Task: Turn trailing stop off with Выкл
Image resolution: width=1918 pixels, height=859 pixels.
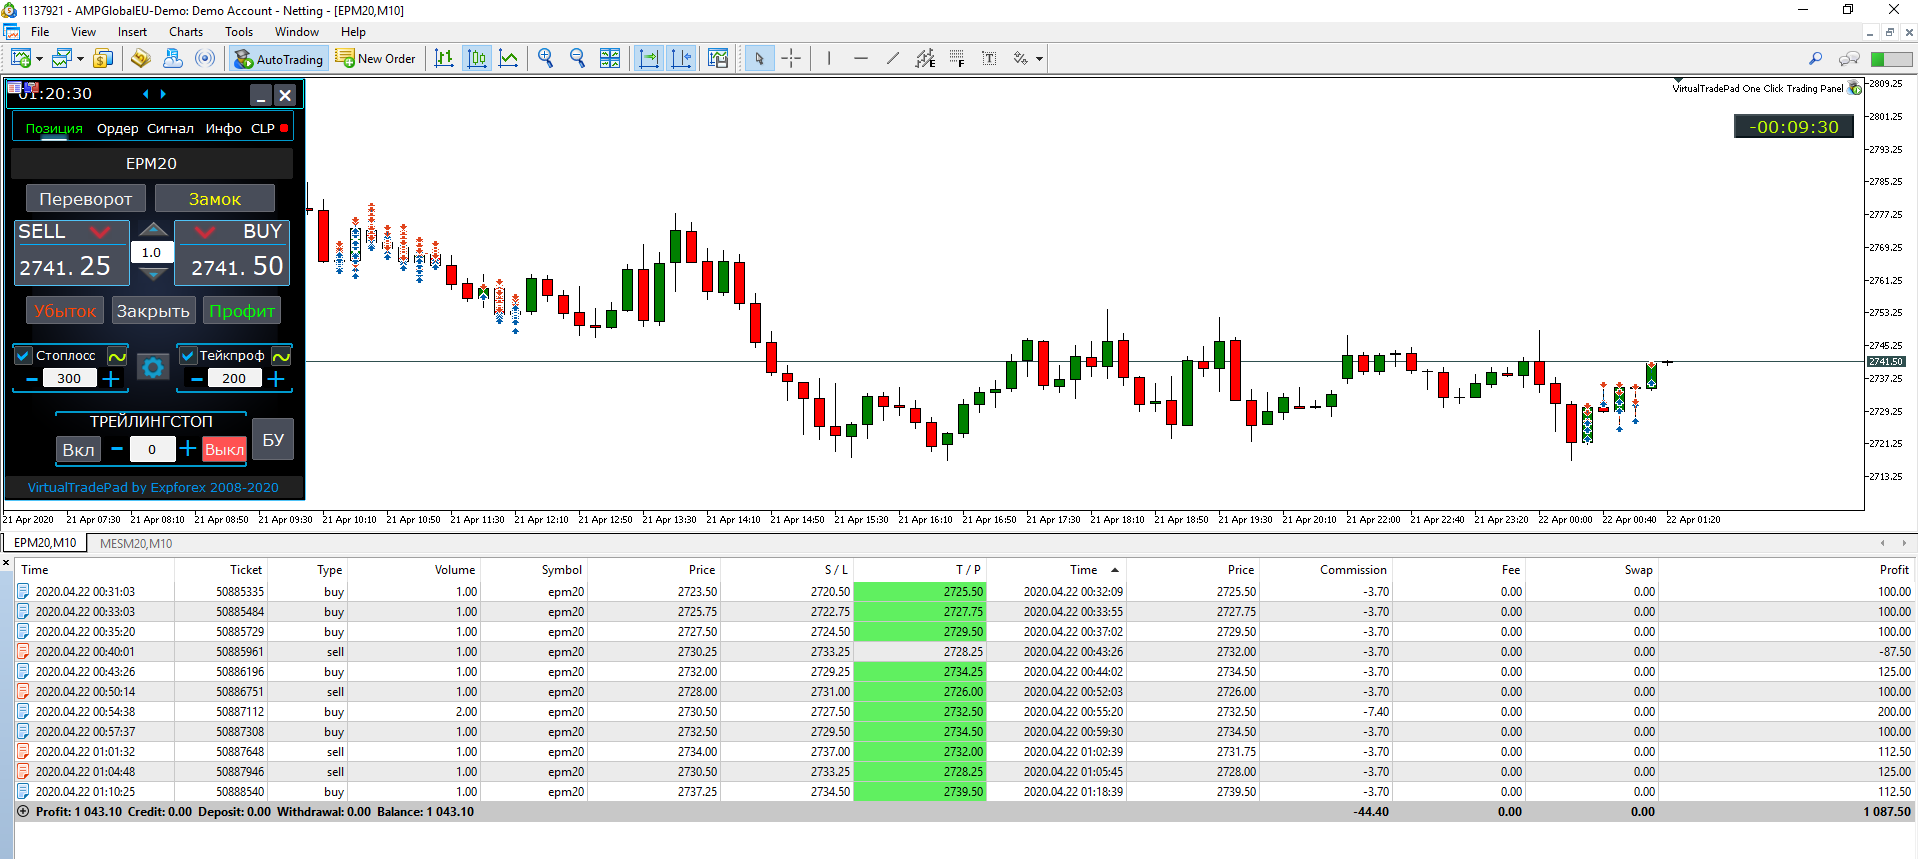Action: [224, 450]
